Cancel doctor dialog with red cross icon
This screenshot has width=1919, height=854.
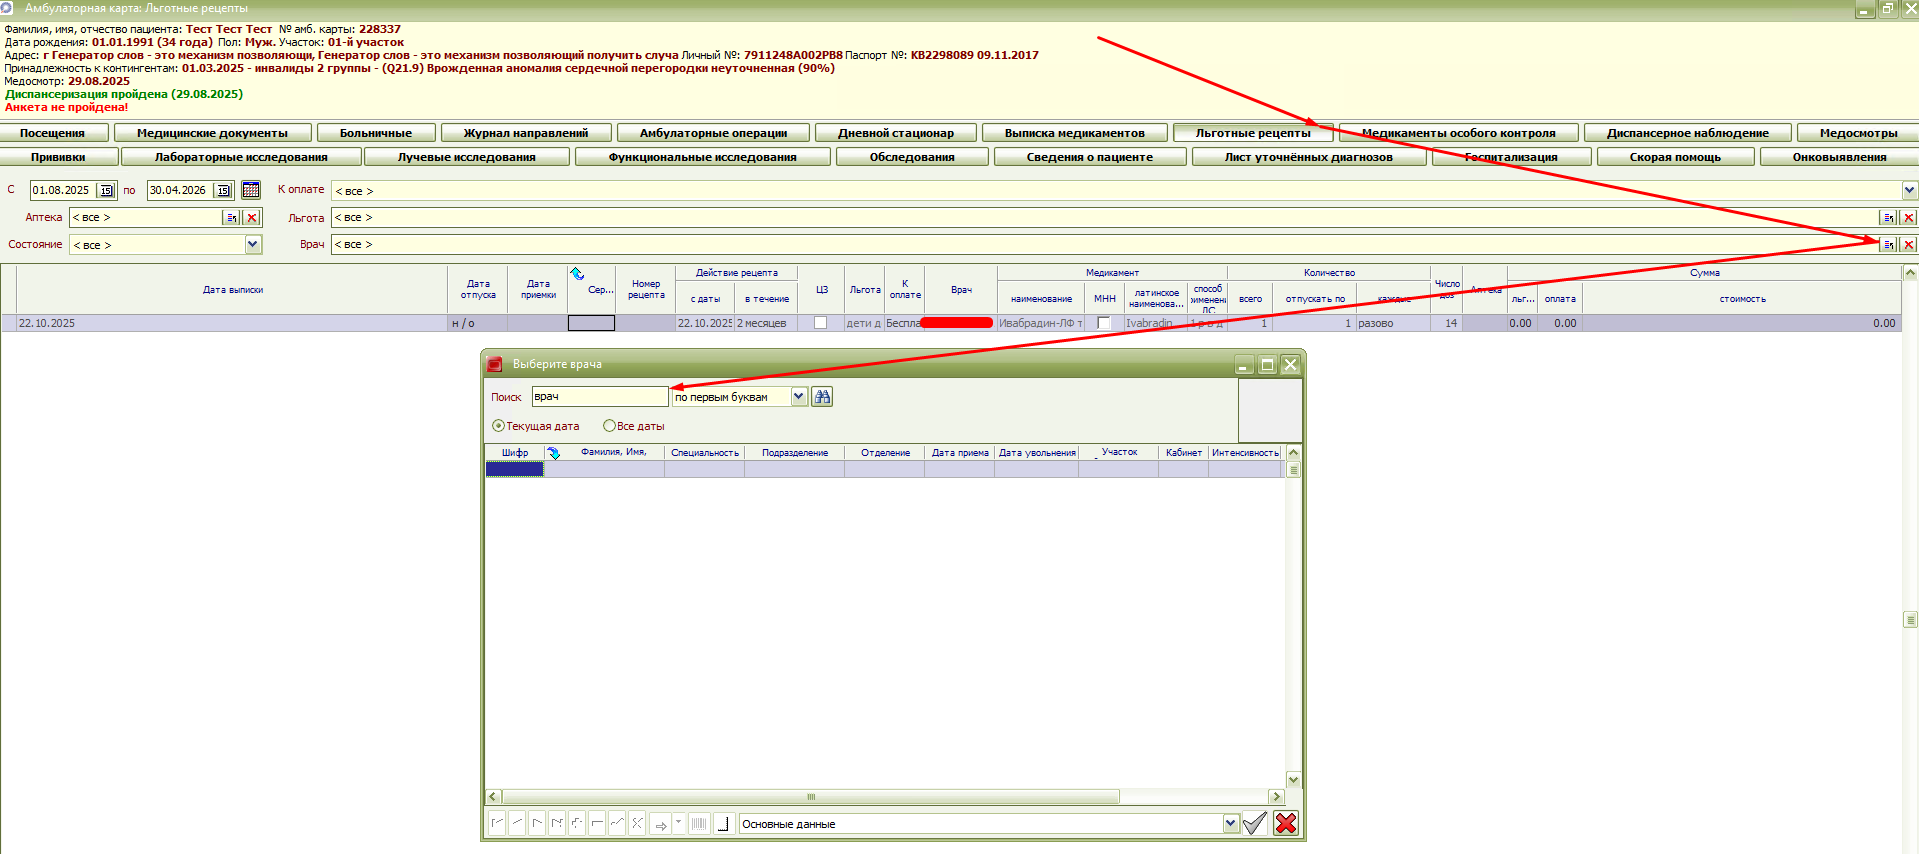click(1286, 823)
